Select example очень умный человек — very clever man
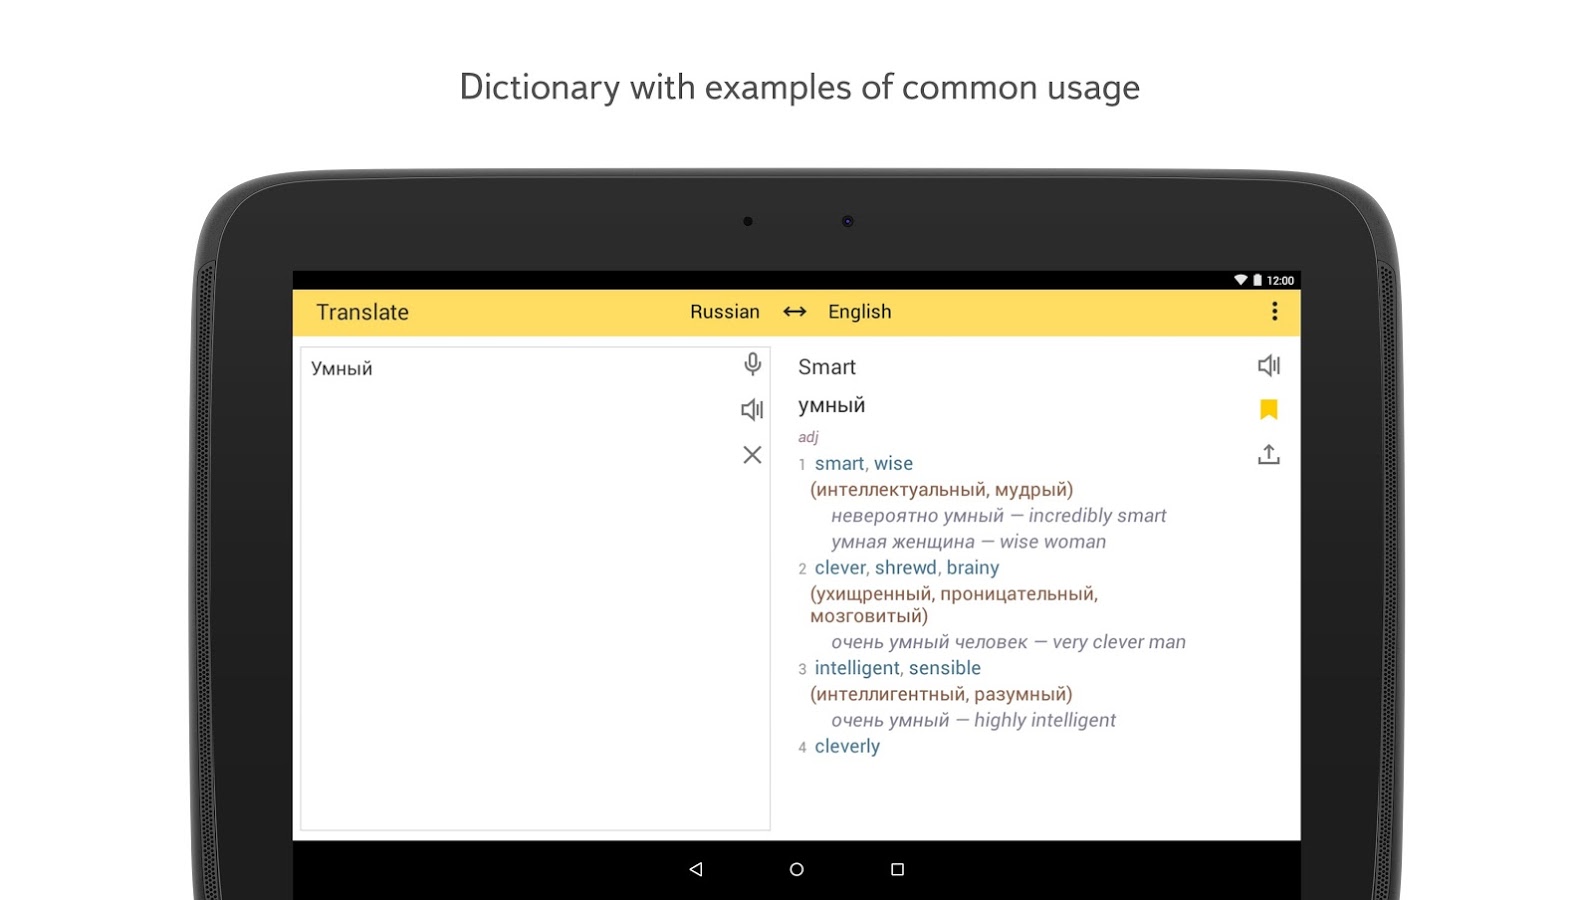The width and height of the screenshot is (1593, 900). [1008, 642]
